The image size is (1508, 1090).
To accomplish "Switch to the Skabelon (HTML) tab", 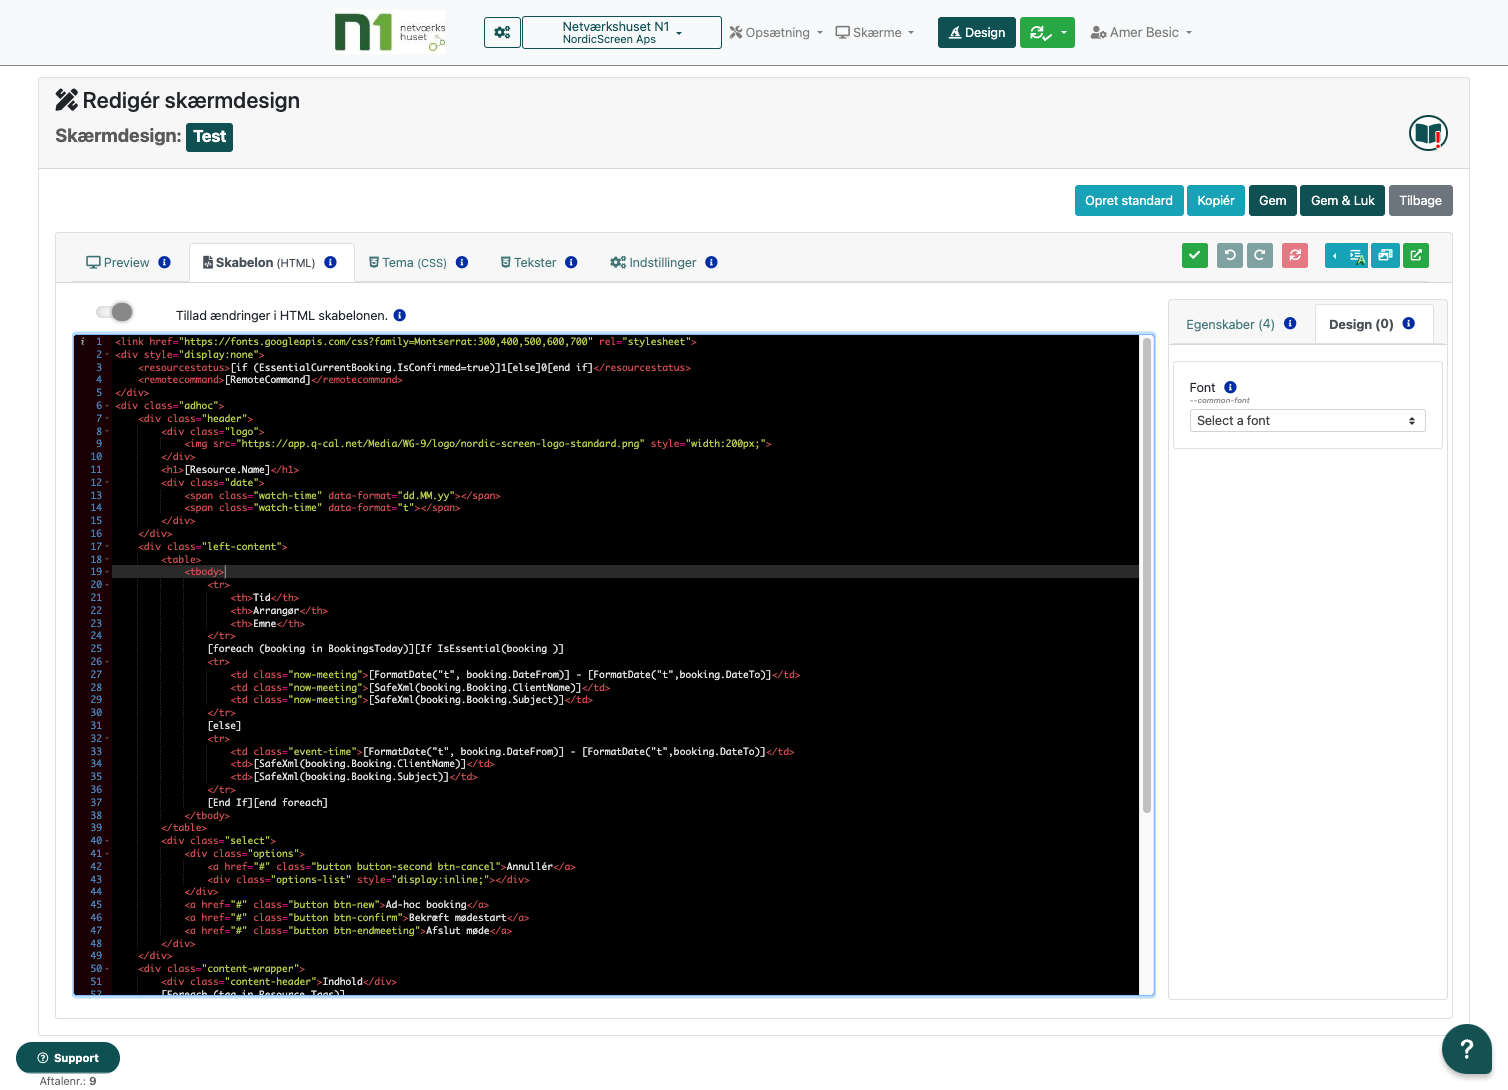I will (259, 262).
